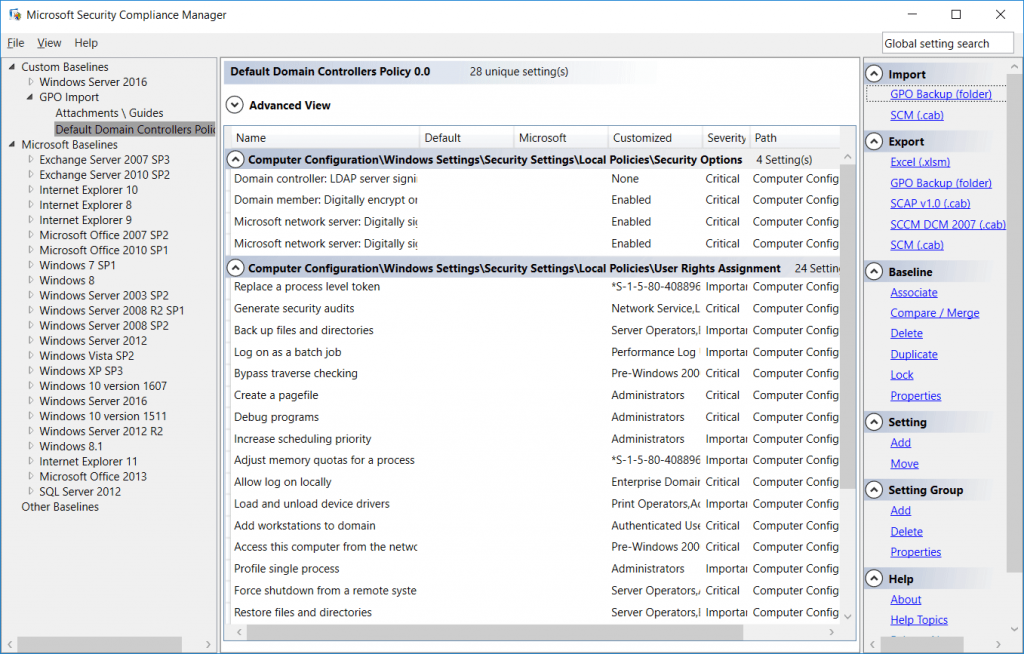Collapse the User Rights Assignment group
Image resolution: width=1024 pixels, height=654 pixels.
click(x=235, y=267)
